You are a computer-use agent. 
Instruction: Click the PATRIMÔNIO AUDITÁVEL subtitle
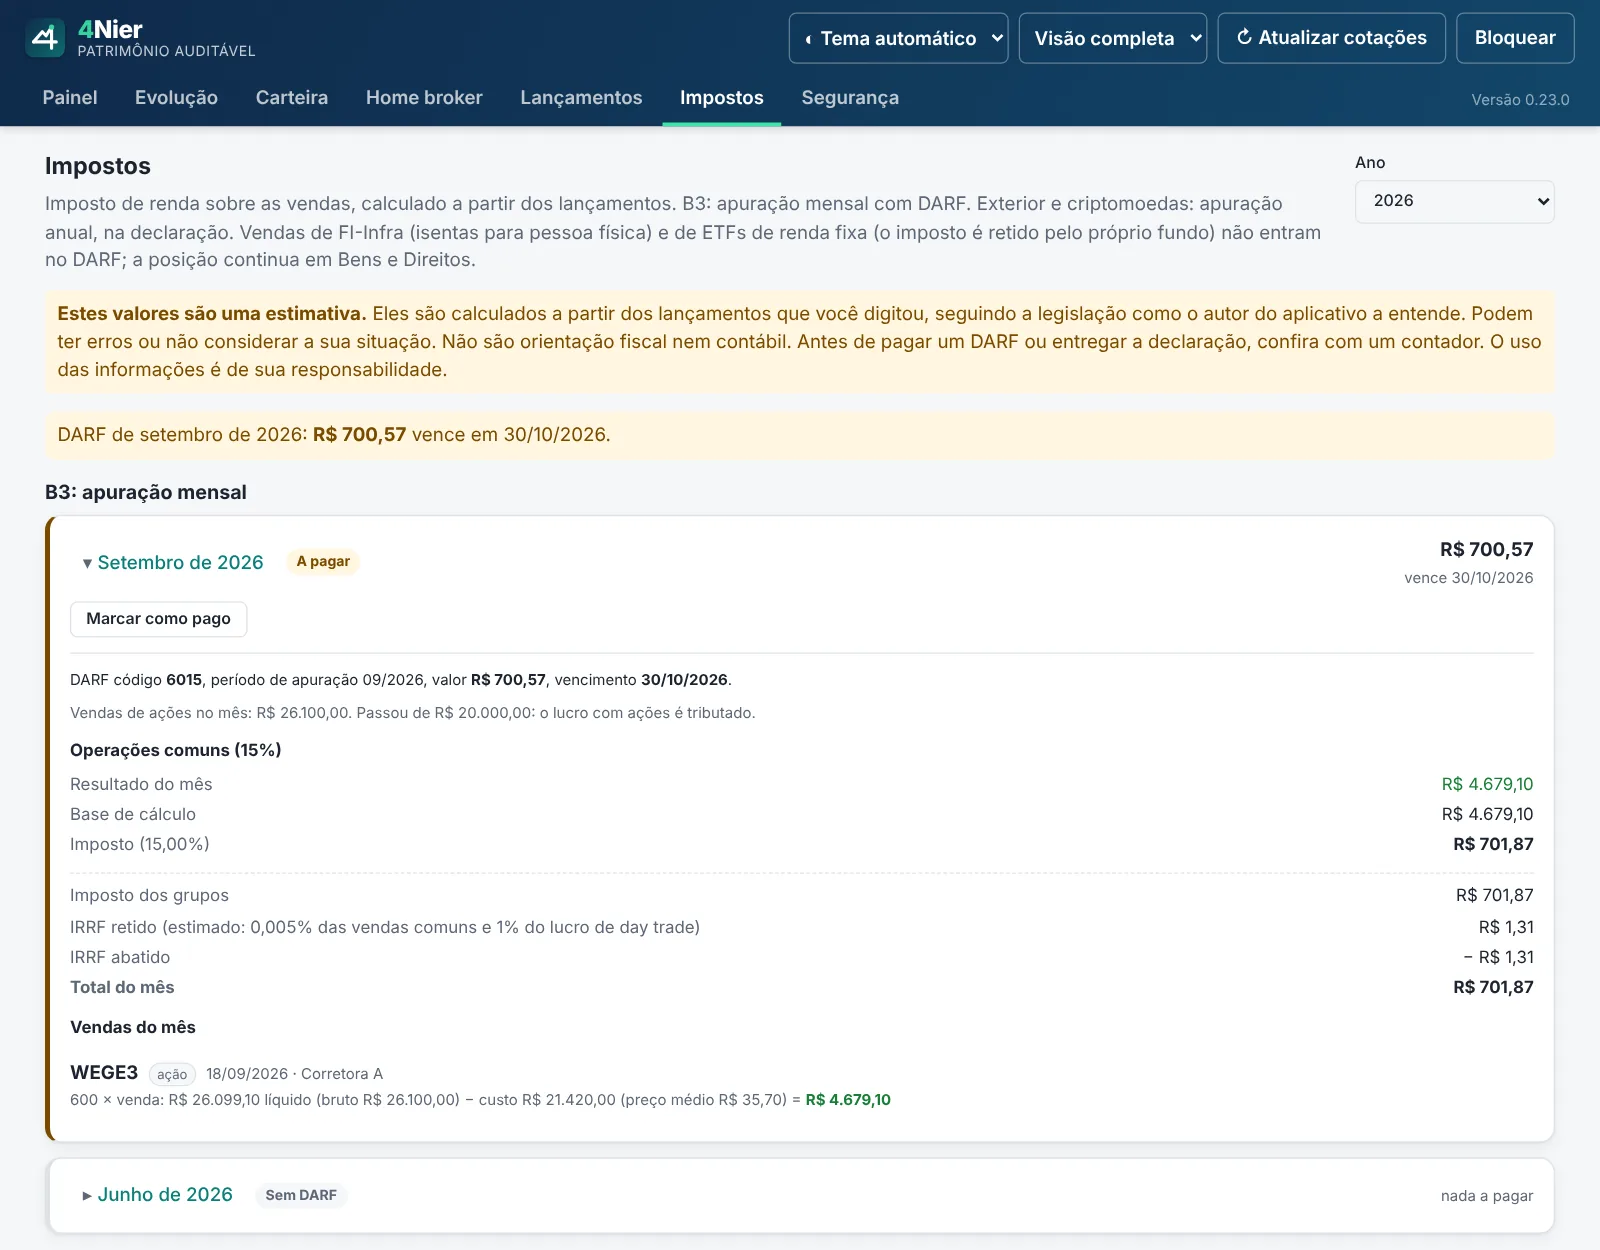tap(166, 51)
